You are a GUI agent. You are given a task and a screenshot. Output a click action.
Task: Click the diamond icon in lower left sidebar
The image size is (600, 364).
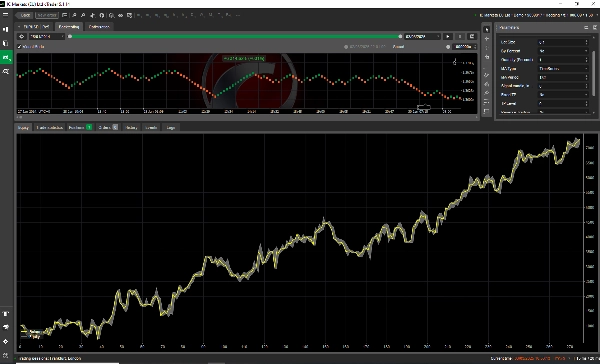pyautogui.click(x=6, y=341)
